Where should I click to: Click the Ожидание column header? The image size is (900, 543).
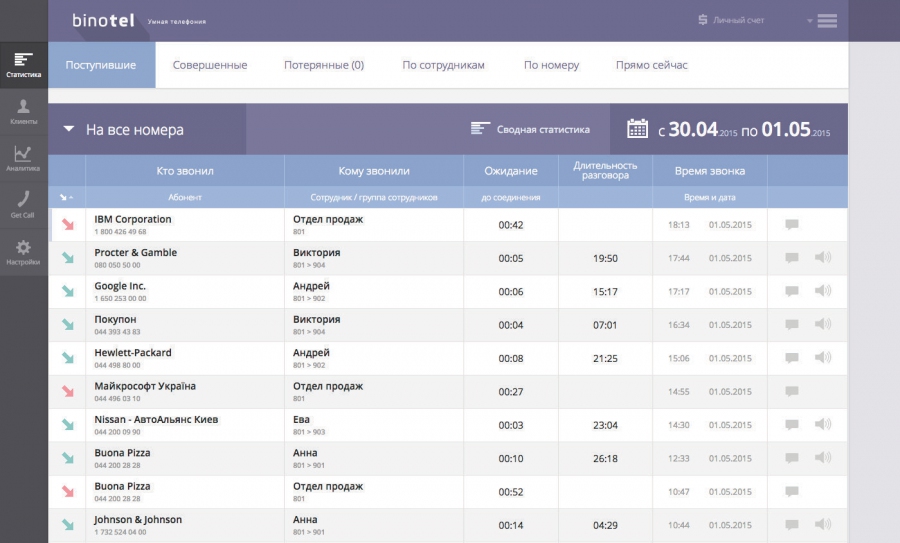tap(511, 171)
